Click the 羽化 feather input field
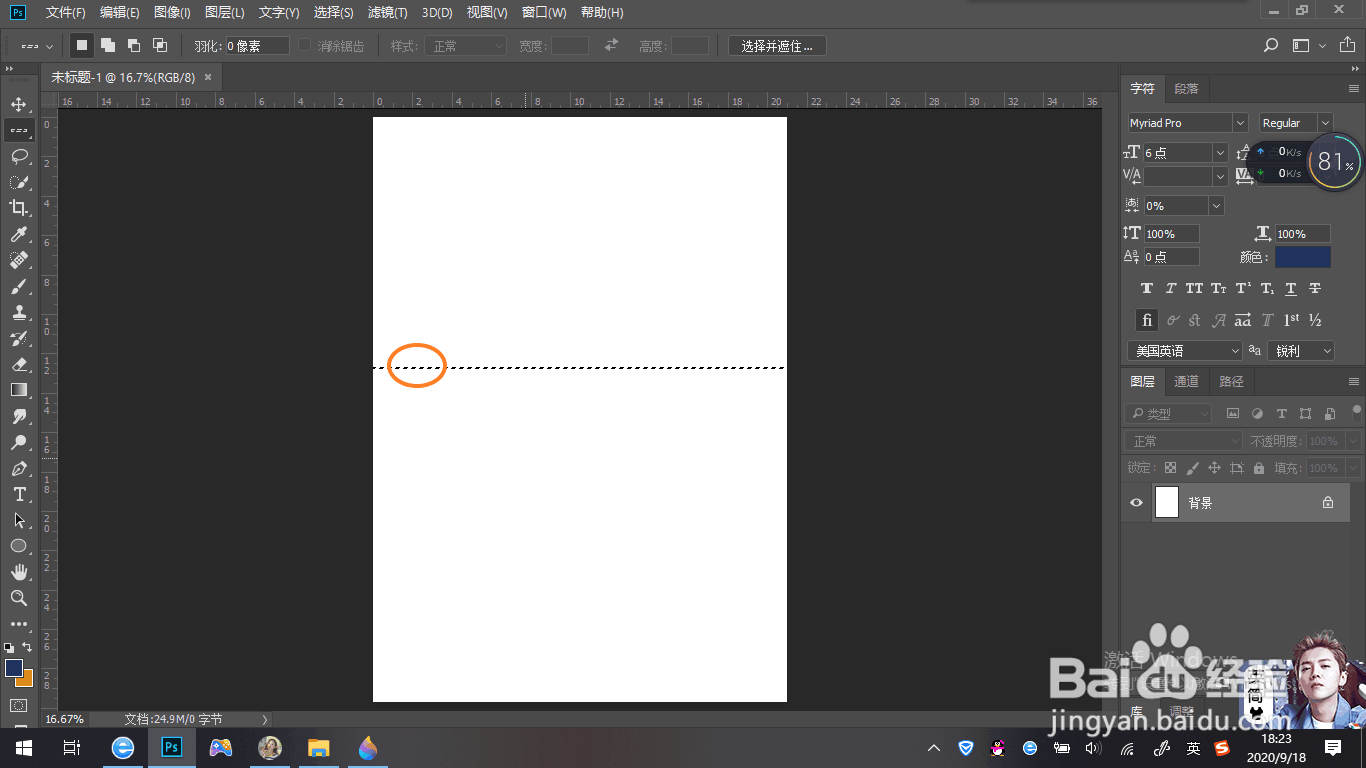 256,46
